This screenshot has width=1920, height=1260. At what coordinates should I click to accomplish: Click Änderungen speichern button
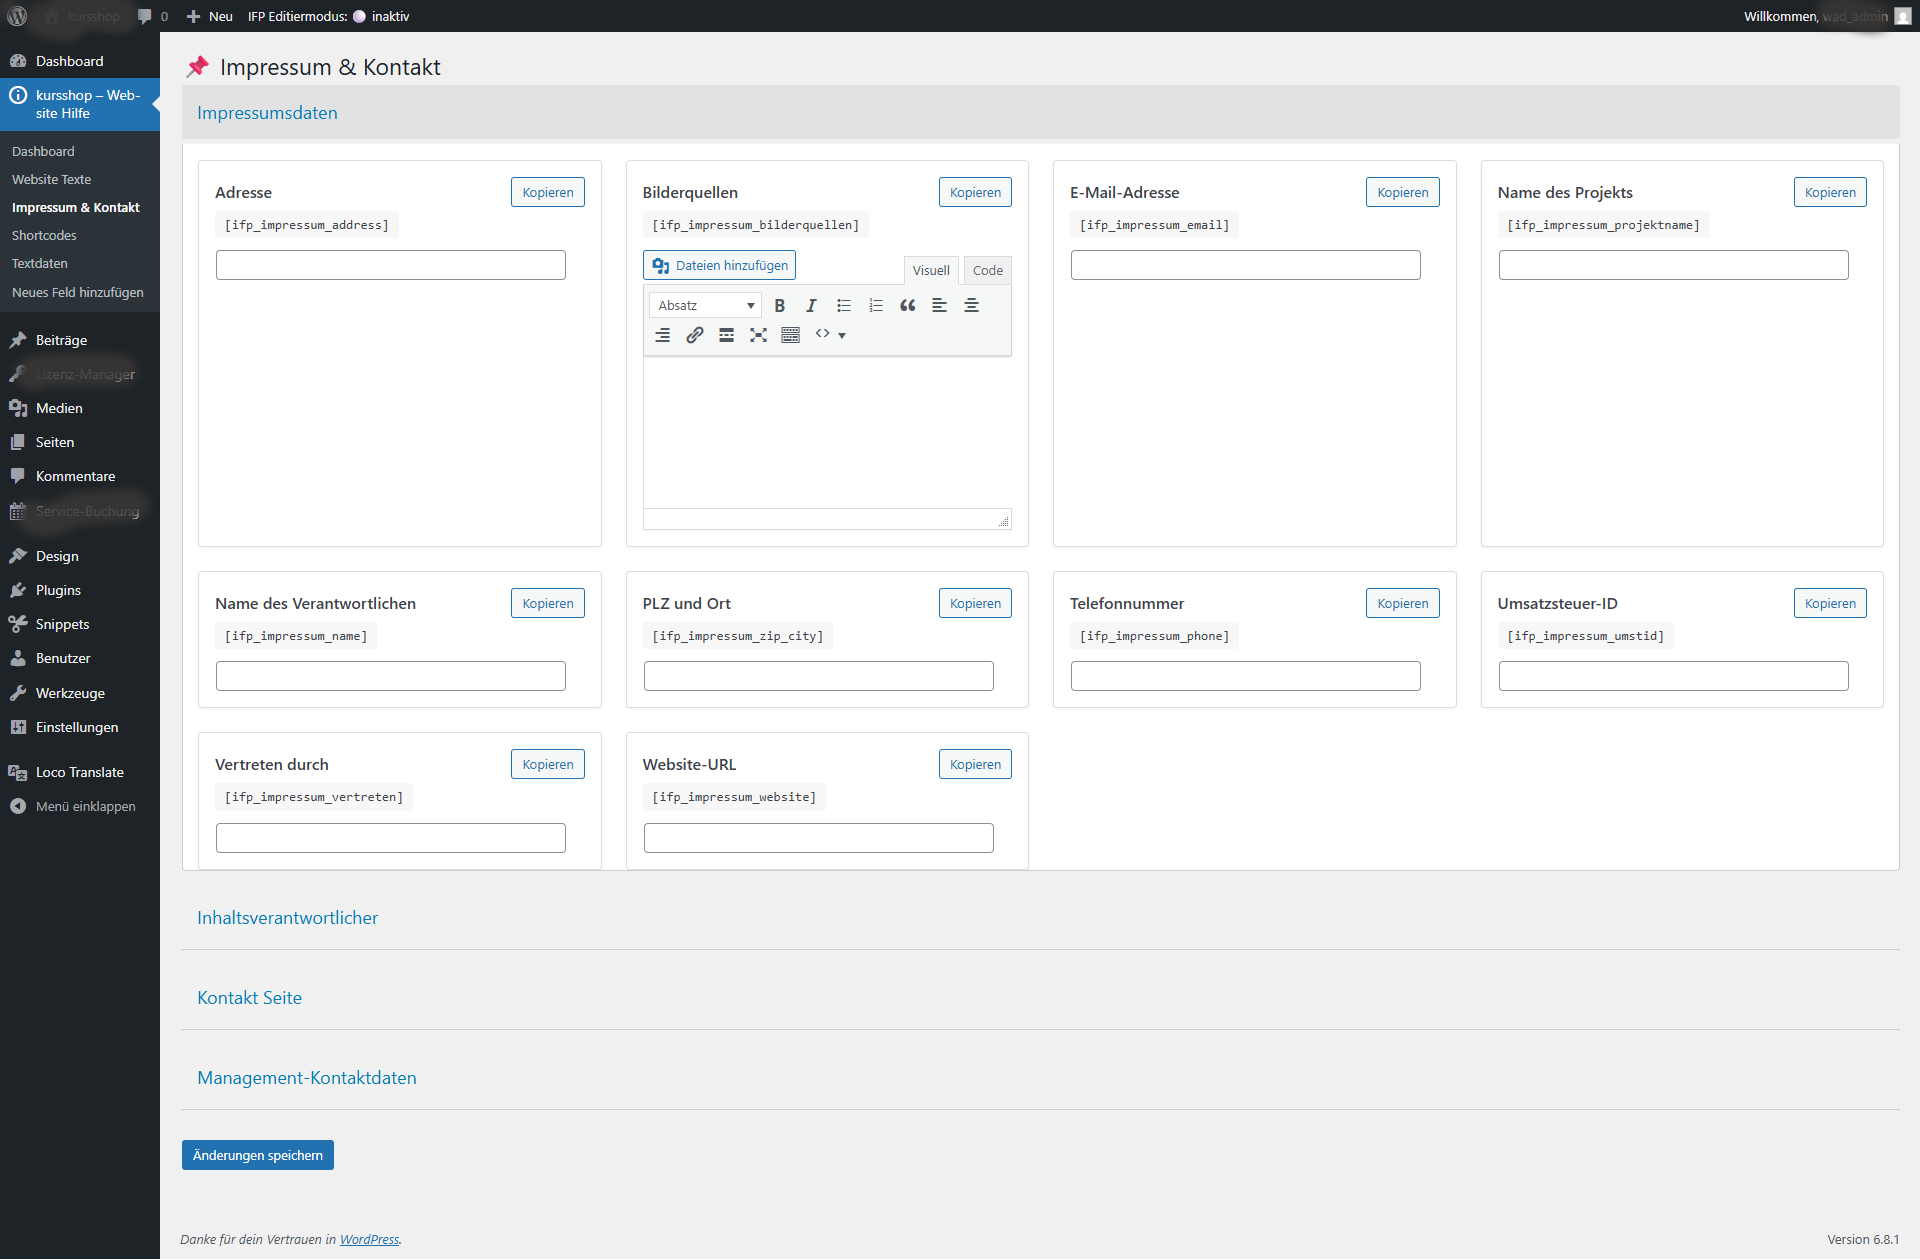point(257,1155)
